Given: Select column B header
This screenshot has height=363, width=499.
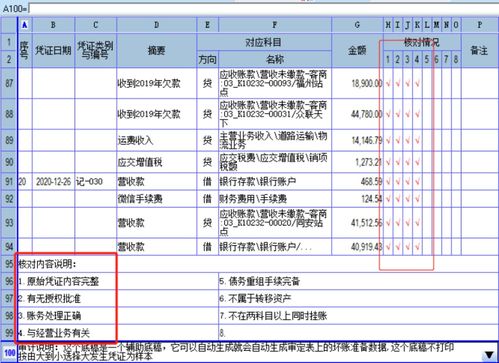Looking at the screenshot, I should pos(53,25).
